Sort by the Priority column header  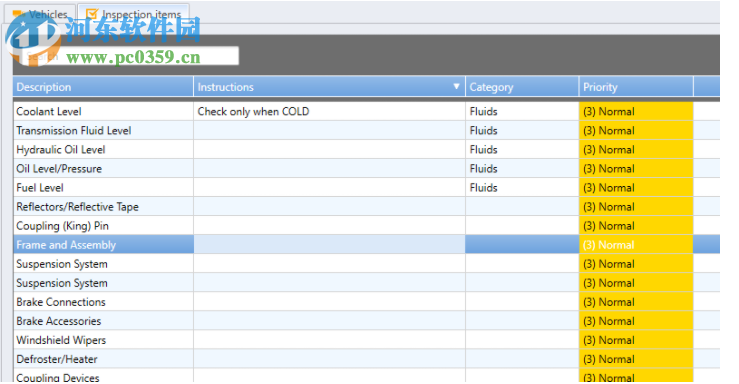click(636, 87)
